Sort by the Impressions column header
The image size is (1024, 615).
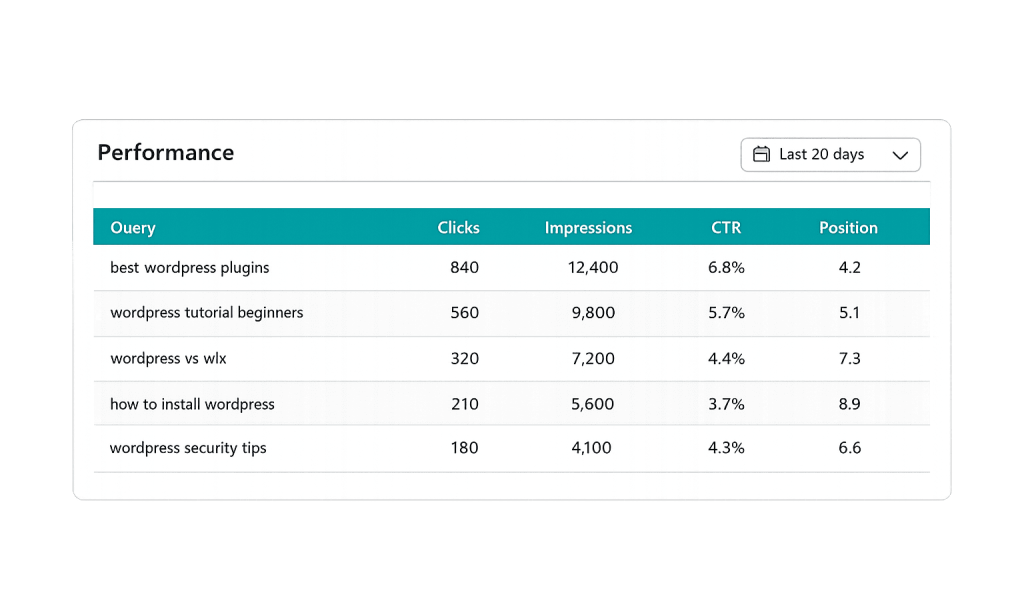tap(588, 228)
